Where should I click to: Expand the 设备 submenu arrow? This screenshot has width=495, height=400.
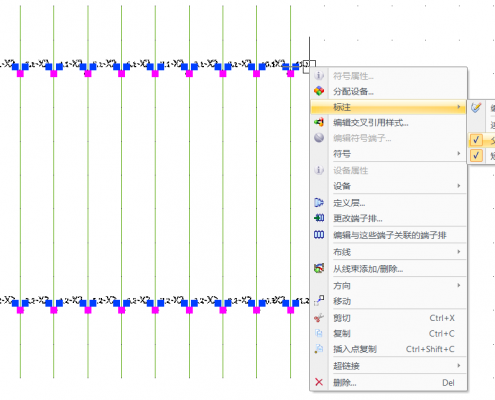click(459, 185)
